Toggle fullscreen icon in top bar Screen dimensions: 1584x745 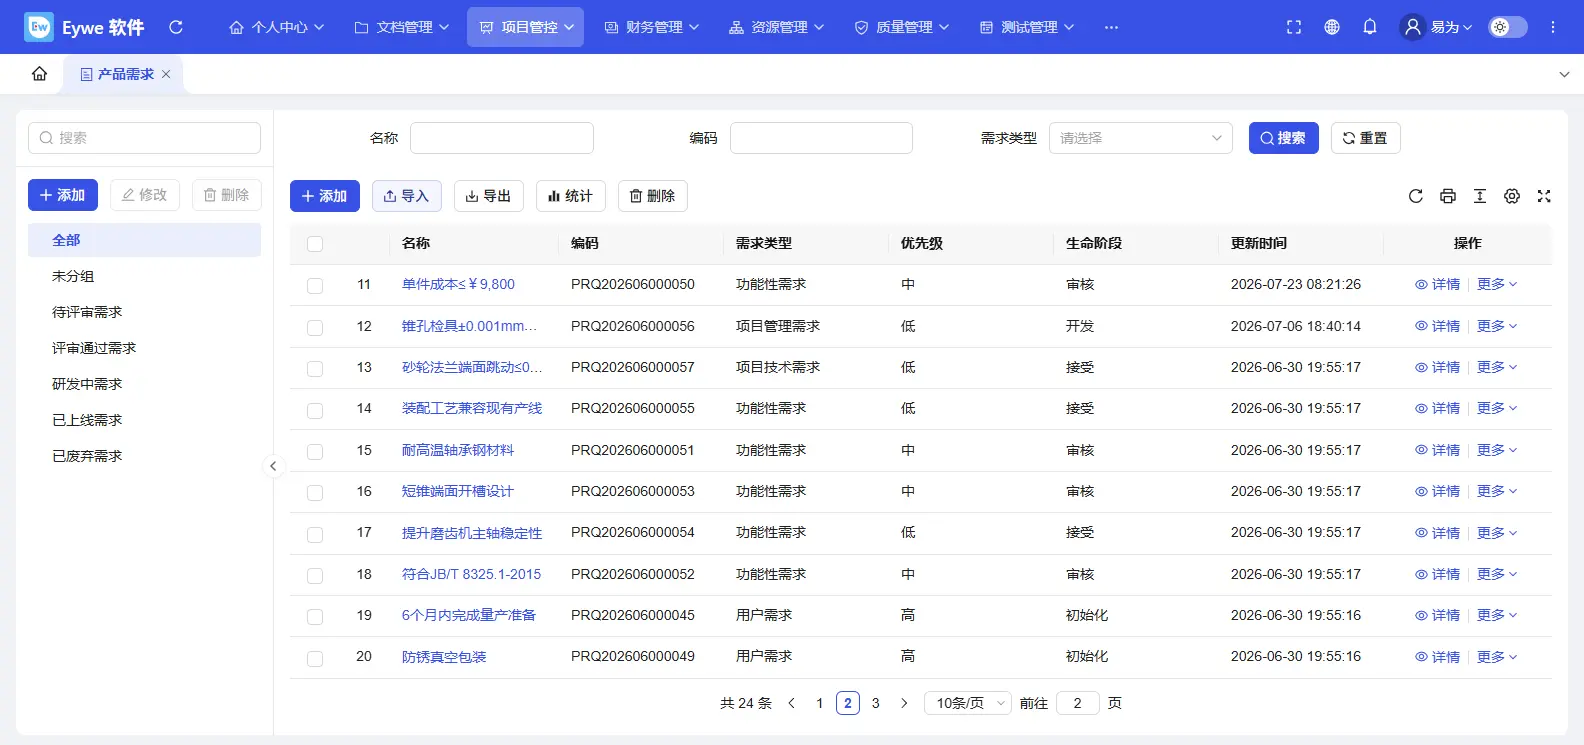[1294, 27]
